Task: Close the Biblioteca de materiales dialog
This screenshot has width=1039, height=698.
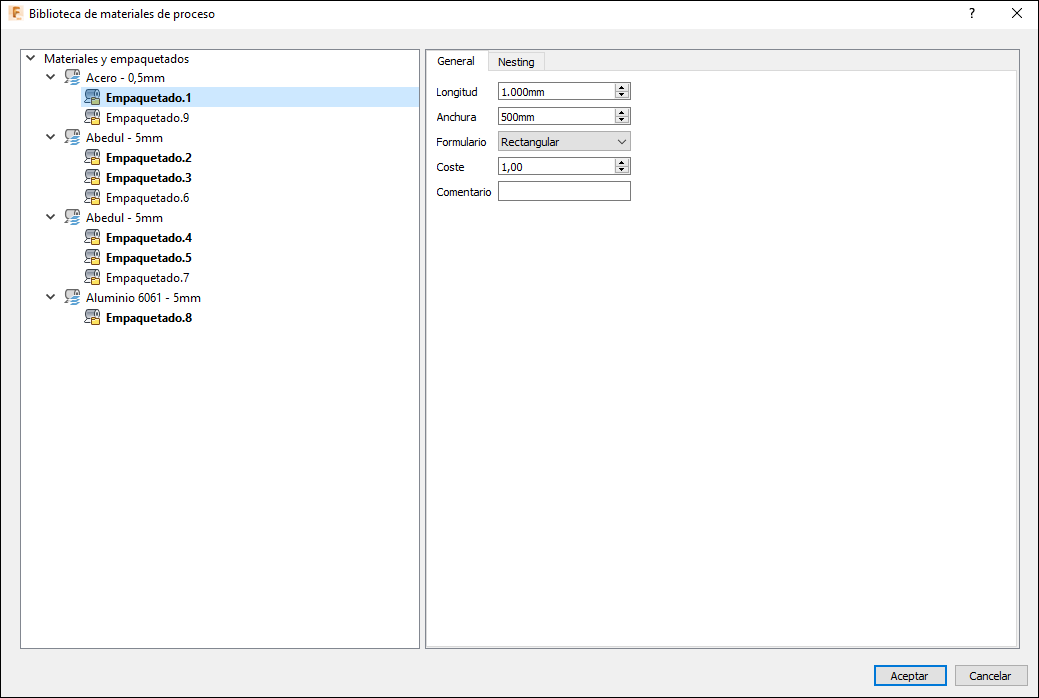Action: coord(1016,13)
